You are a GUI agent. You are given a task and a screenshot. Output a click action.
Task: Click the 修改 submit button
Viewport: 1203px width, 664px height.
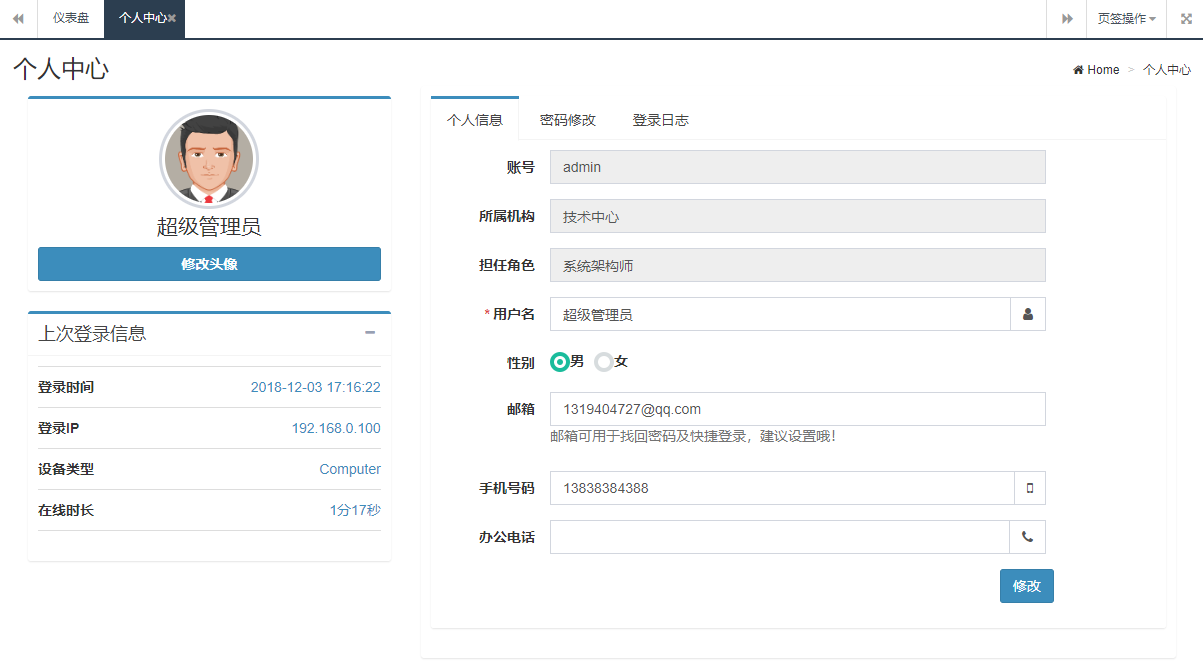tap(1027, 586)
